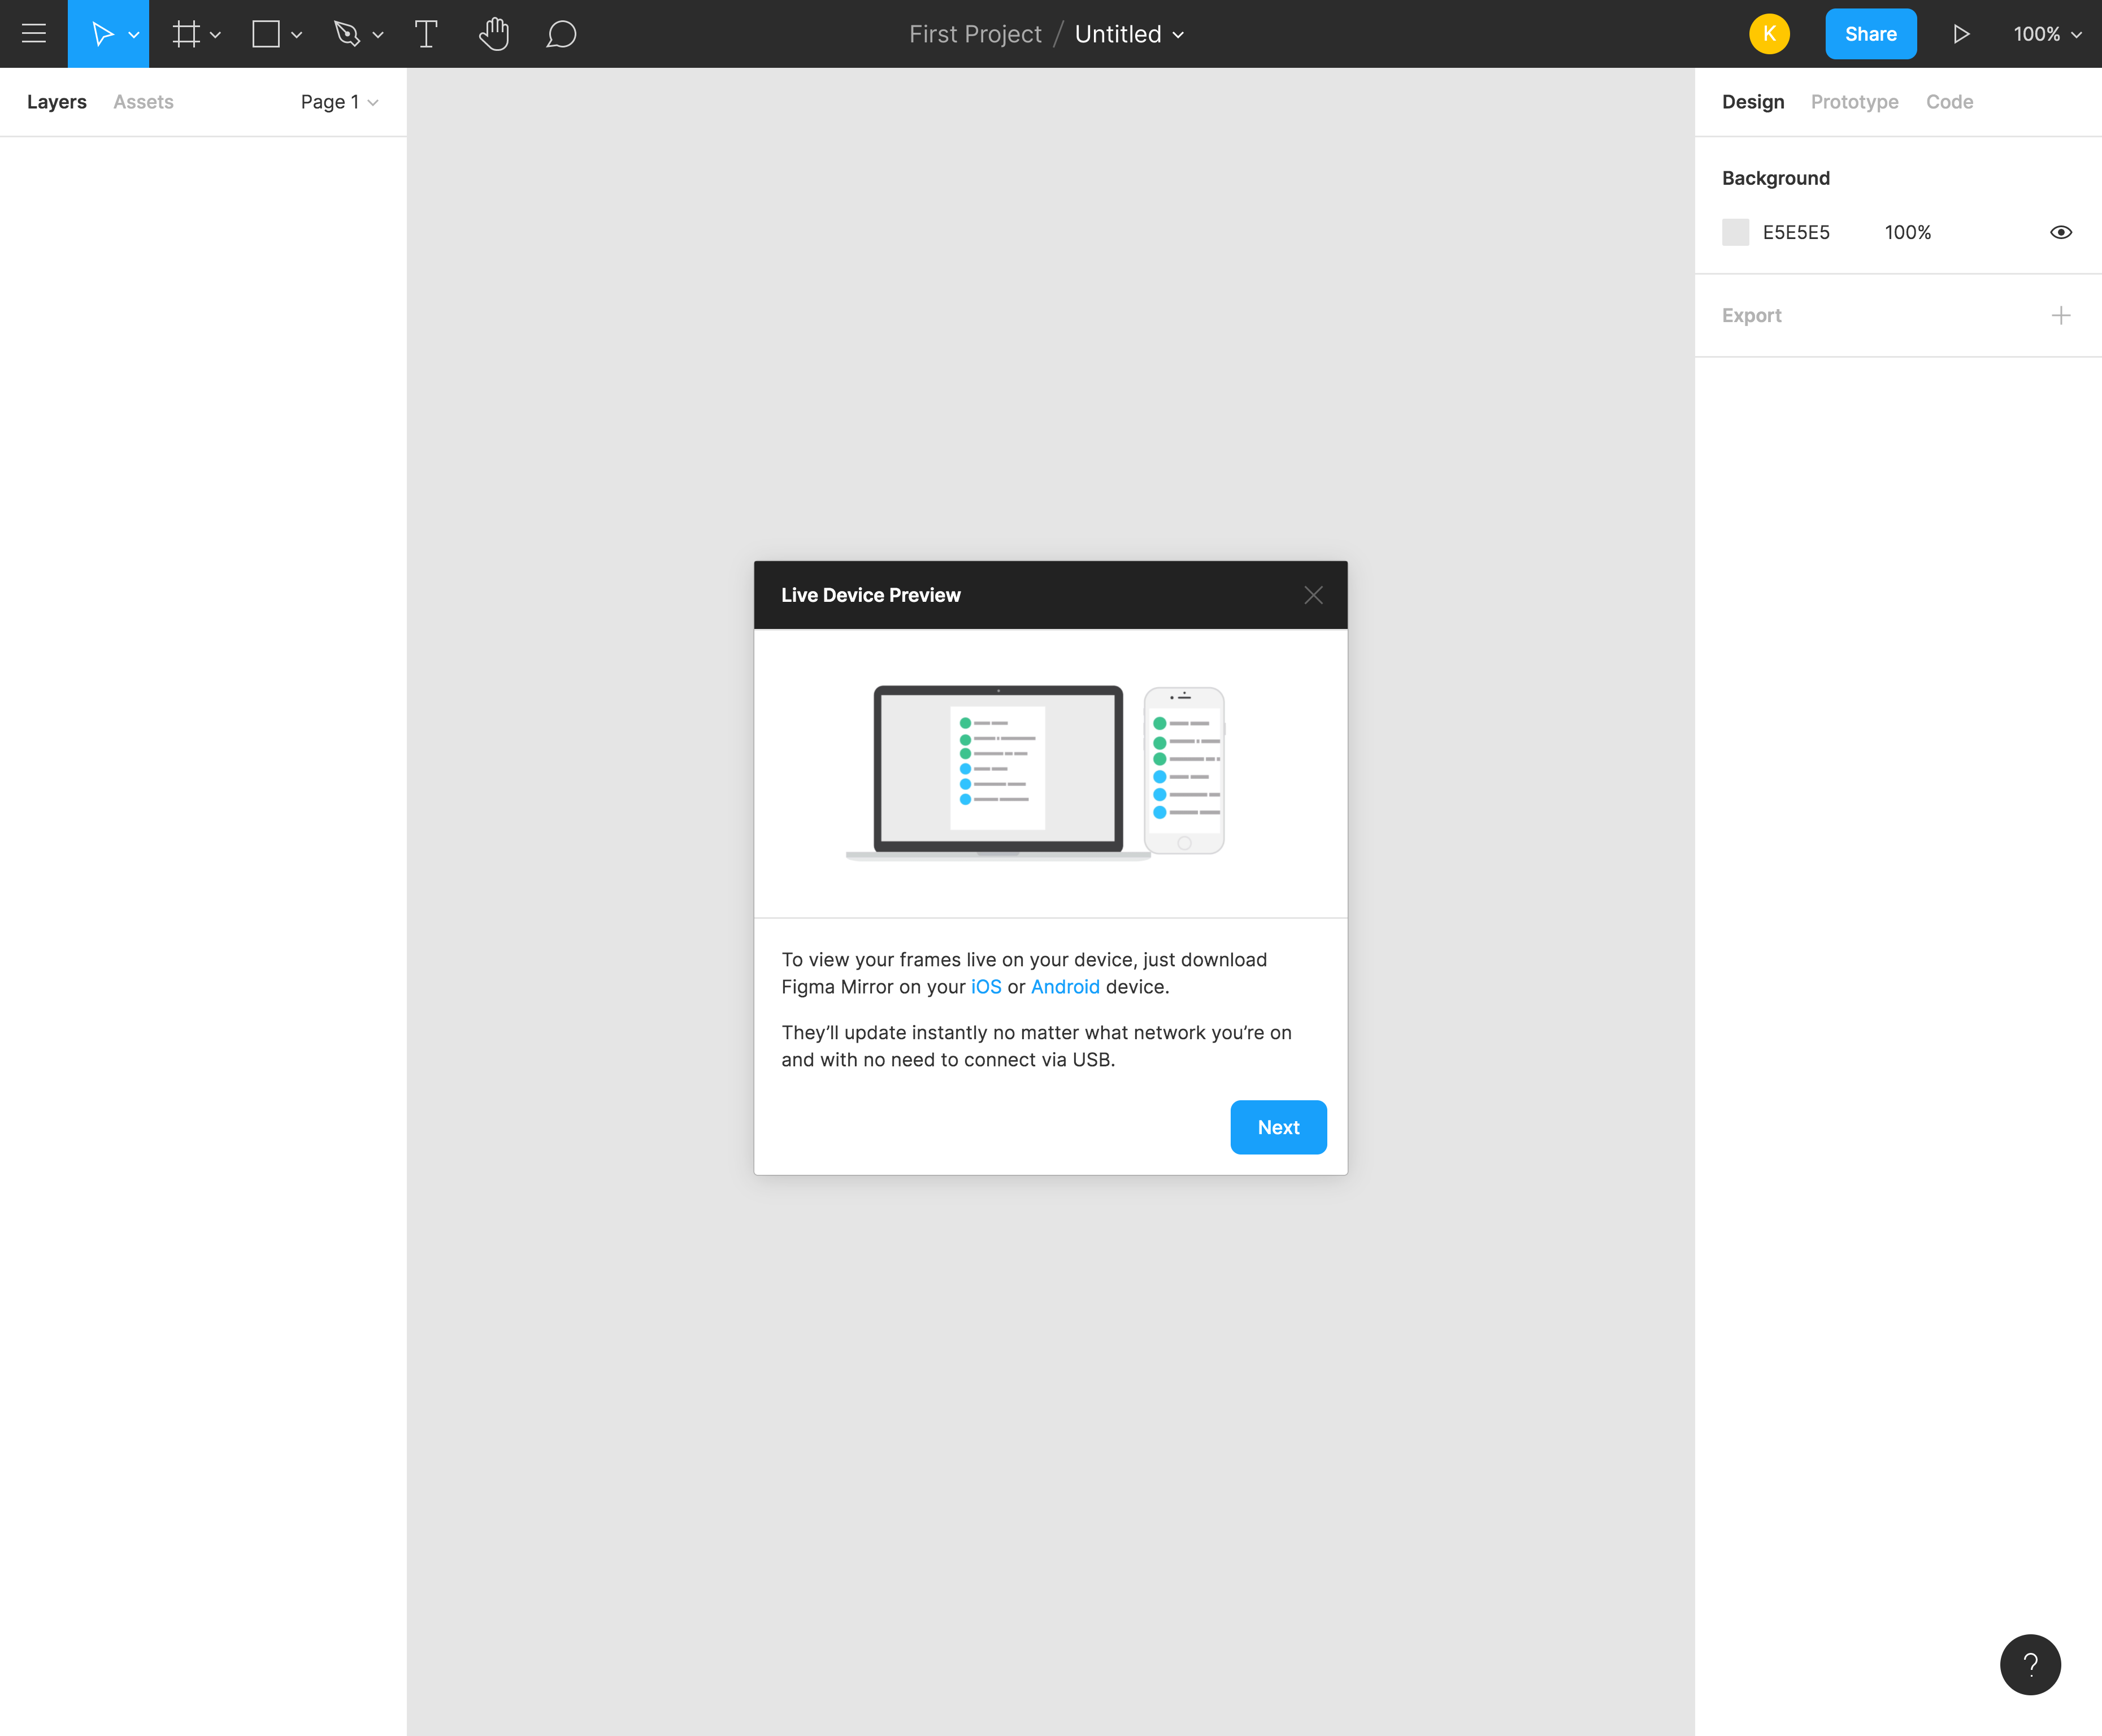Expand the Pen tool options chevron
The width and height of the screenshot is (2102, 1736).
tap(378, 35)
